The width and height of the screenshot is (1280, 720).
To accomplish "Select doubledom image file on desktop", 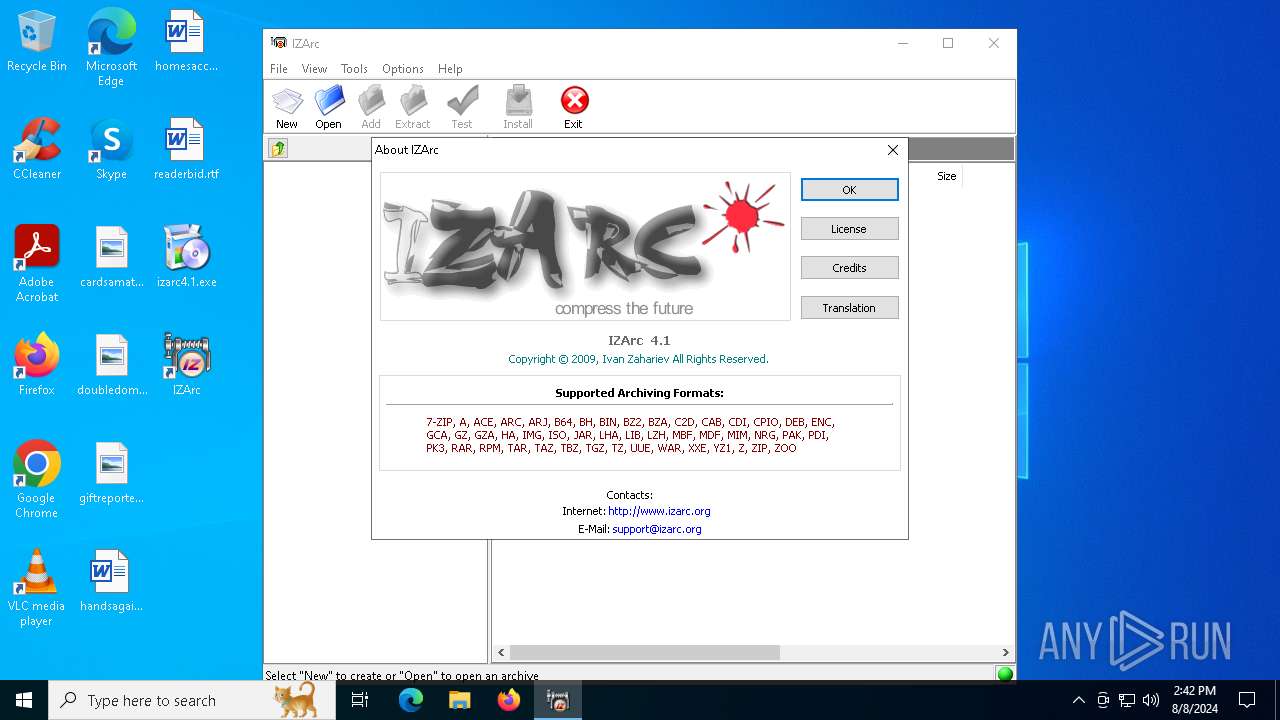I will [111, 366].
